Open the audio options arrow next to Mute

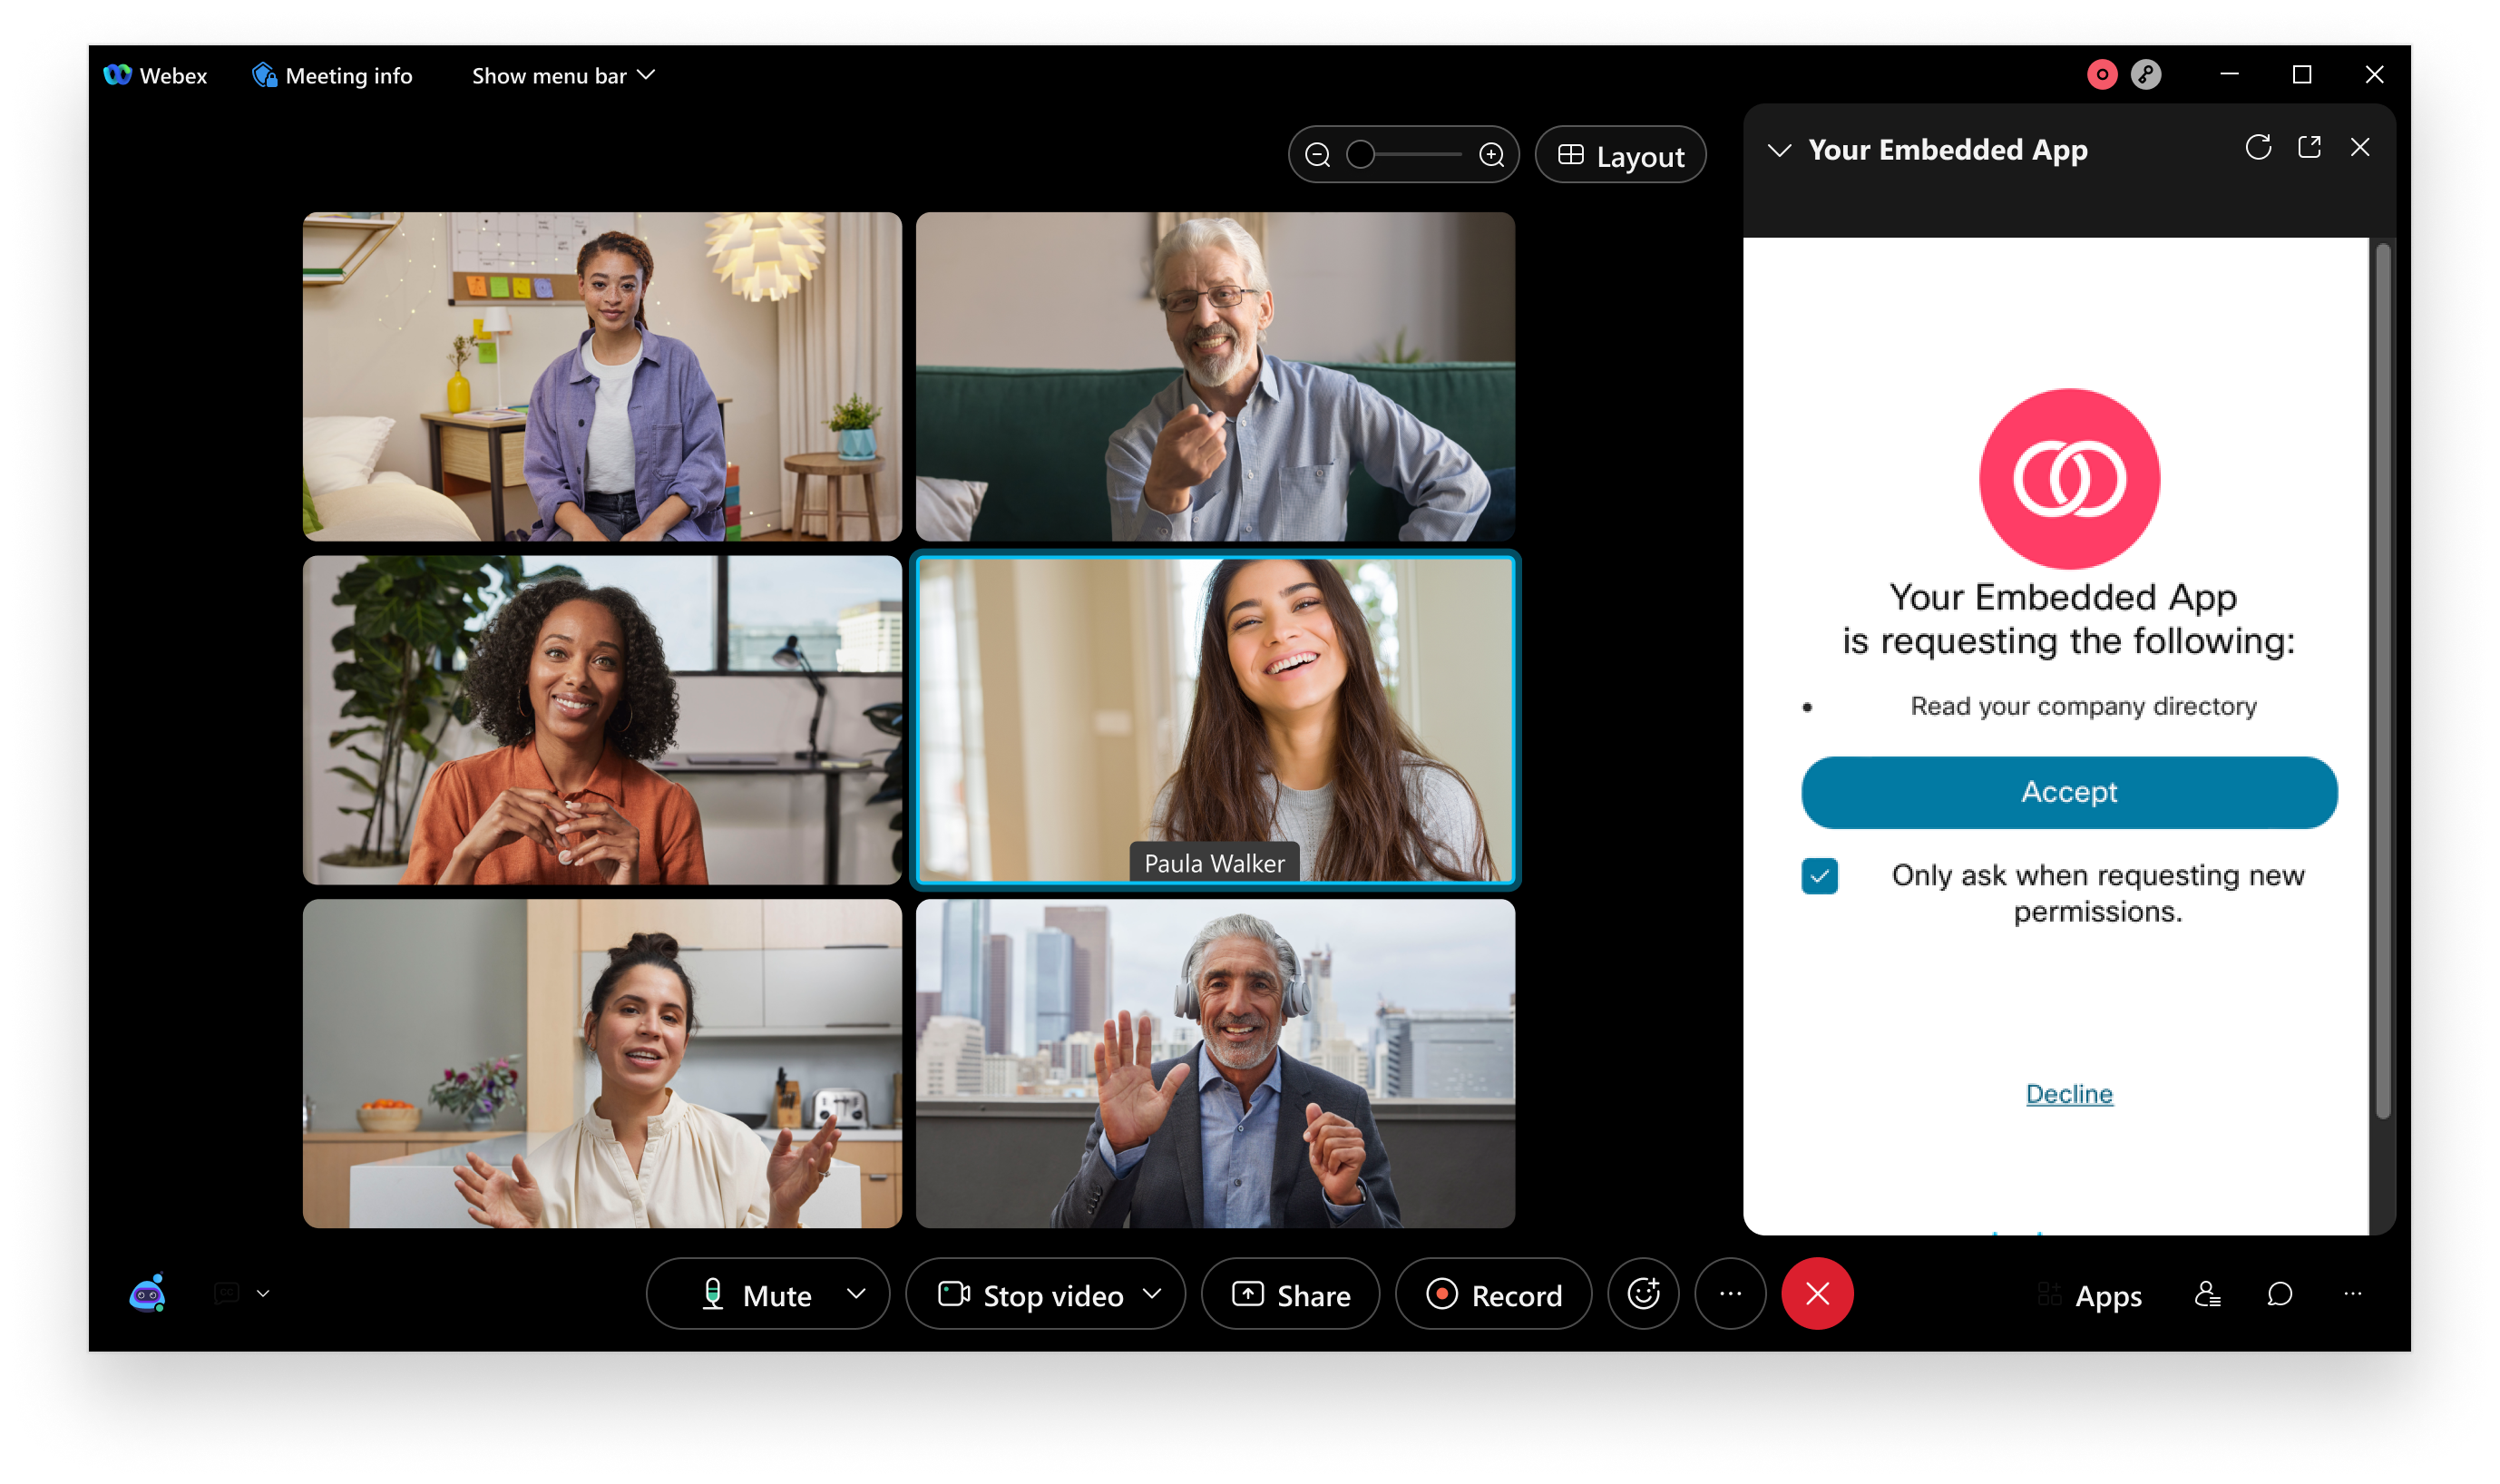click(x=856, y=1294)
